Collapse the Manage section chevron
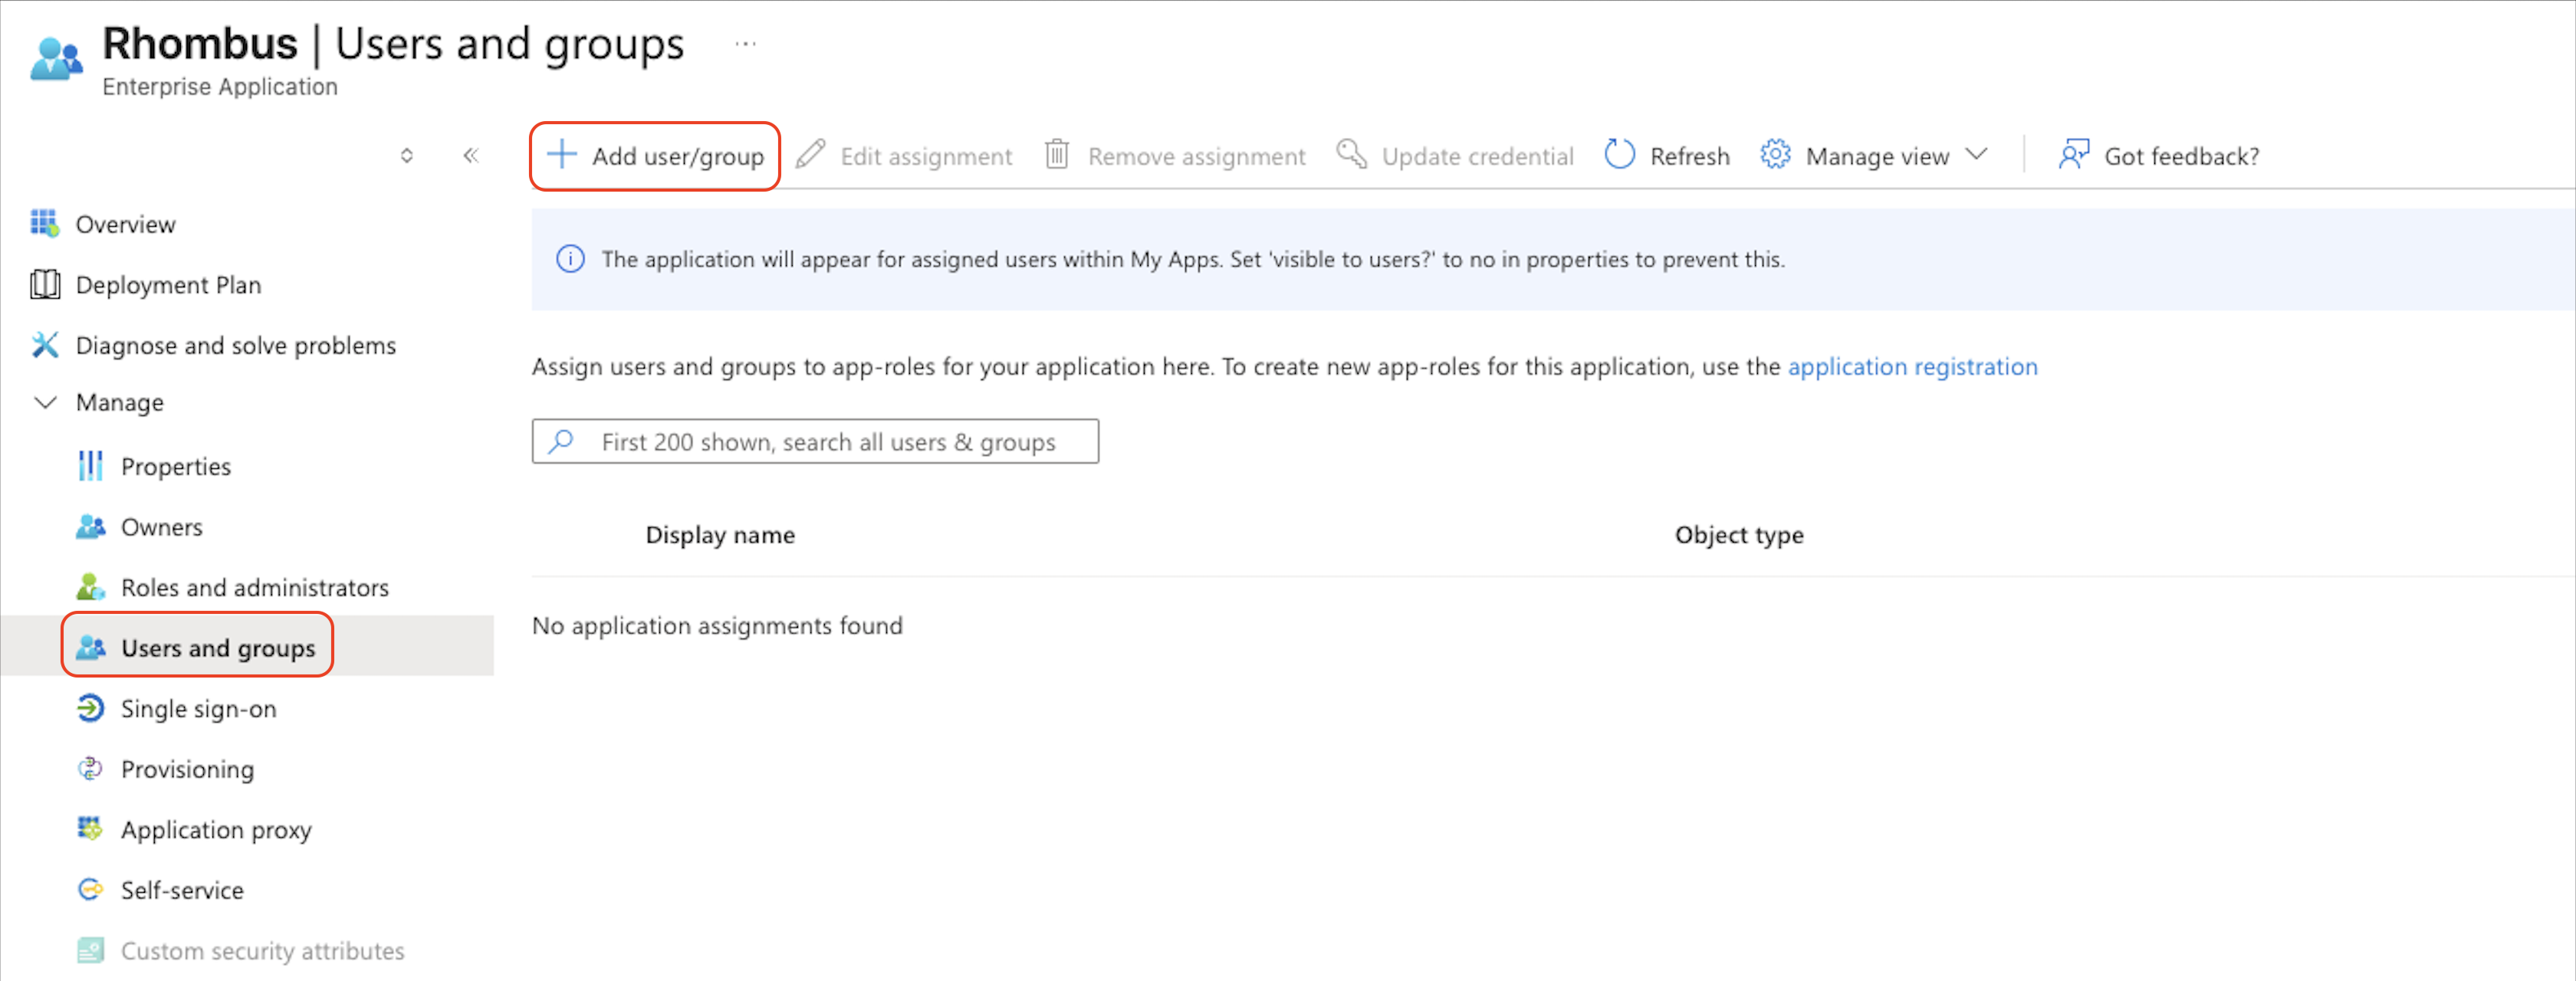The image size is (2576, 981). point(45,402)
